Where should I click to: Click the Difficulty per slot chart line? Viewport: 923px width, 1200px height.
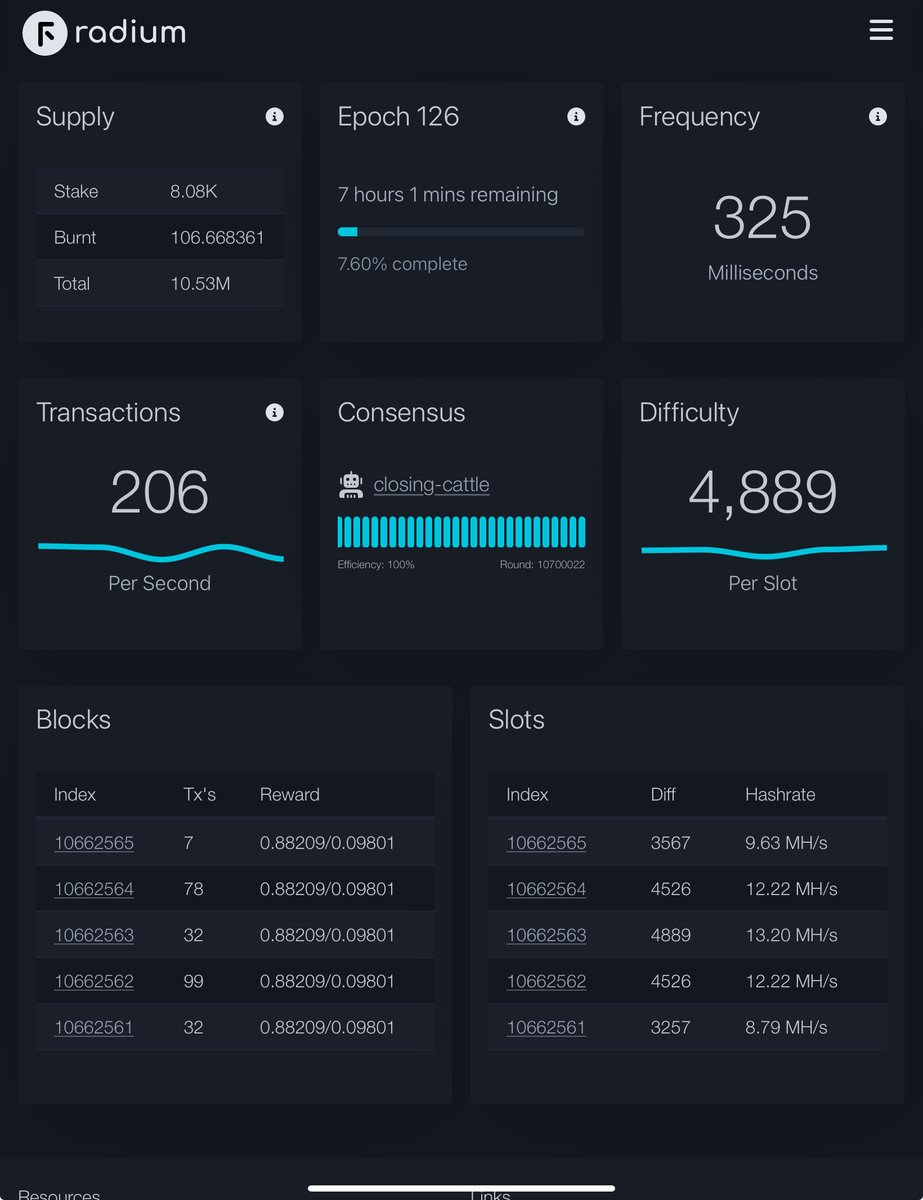coord(764,551)
